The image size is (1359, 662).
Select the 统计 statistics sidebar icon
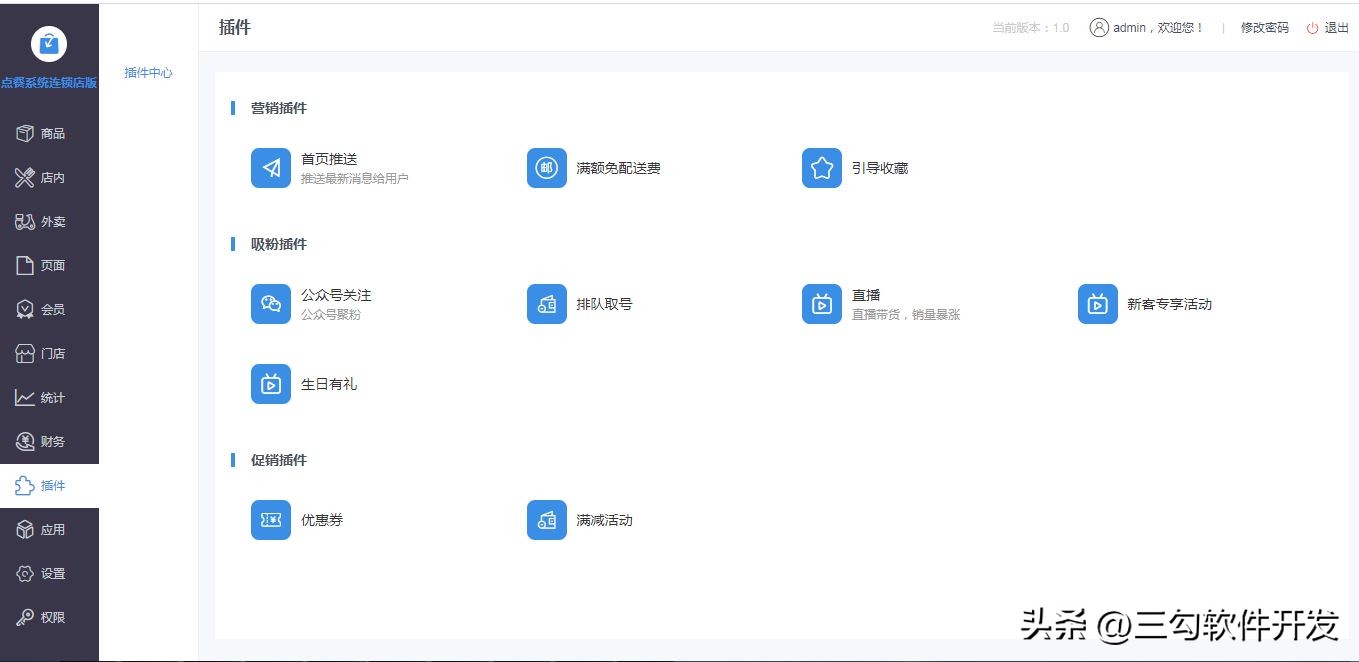(x=23, y=397)
